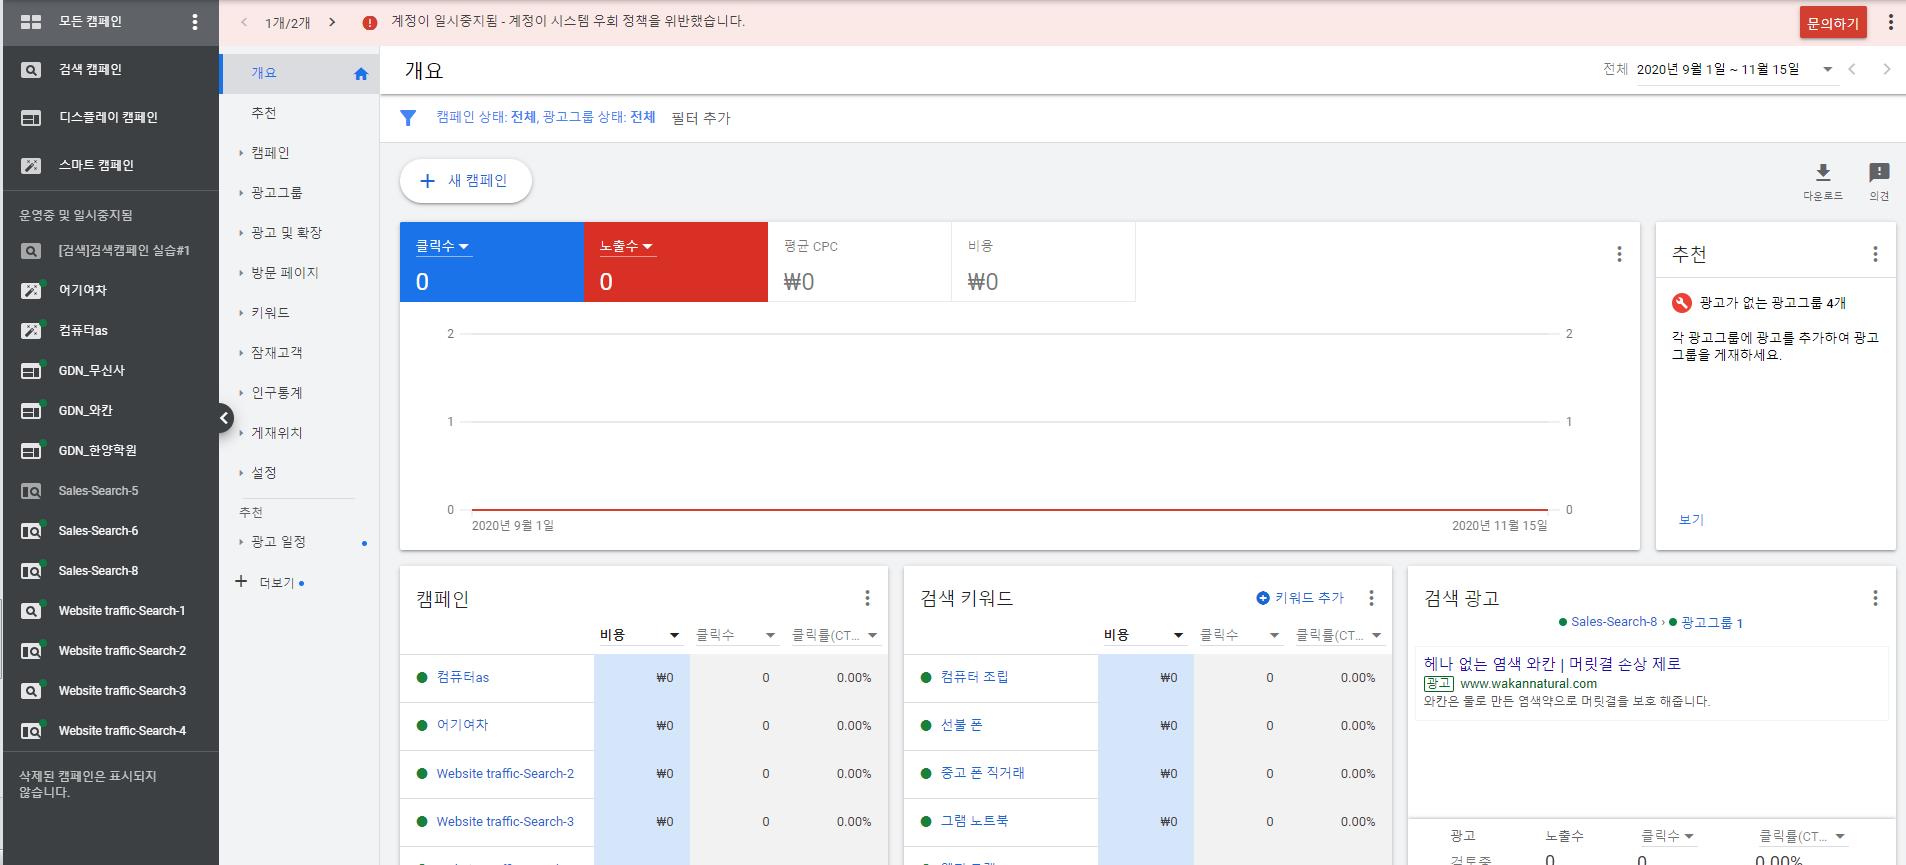Open 잠재고객 in navigation
Viewport: 1906px width, 865px height.
point(276,353)
